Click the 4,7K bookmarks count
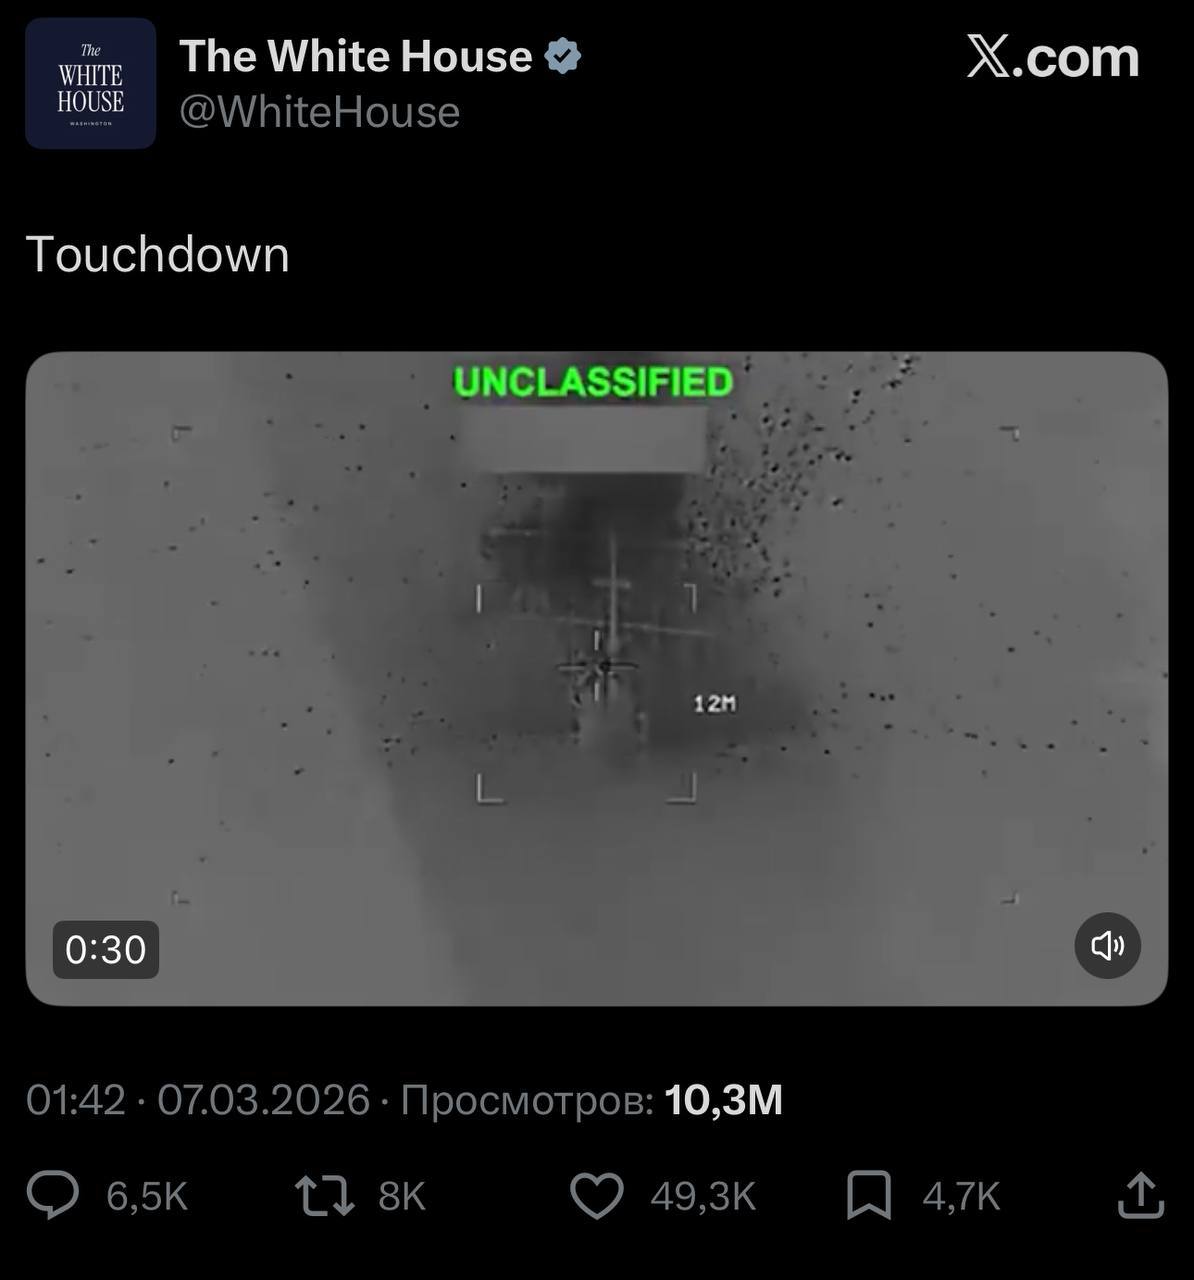This screenshot has height=1280, width=1194. [961, 1196]
